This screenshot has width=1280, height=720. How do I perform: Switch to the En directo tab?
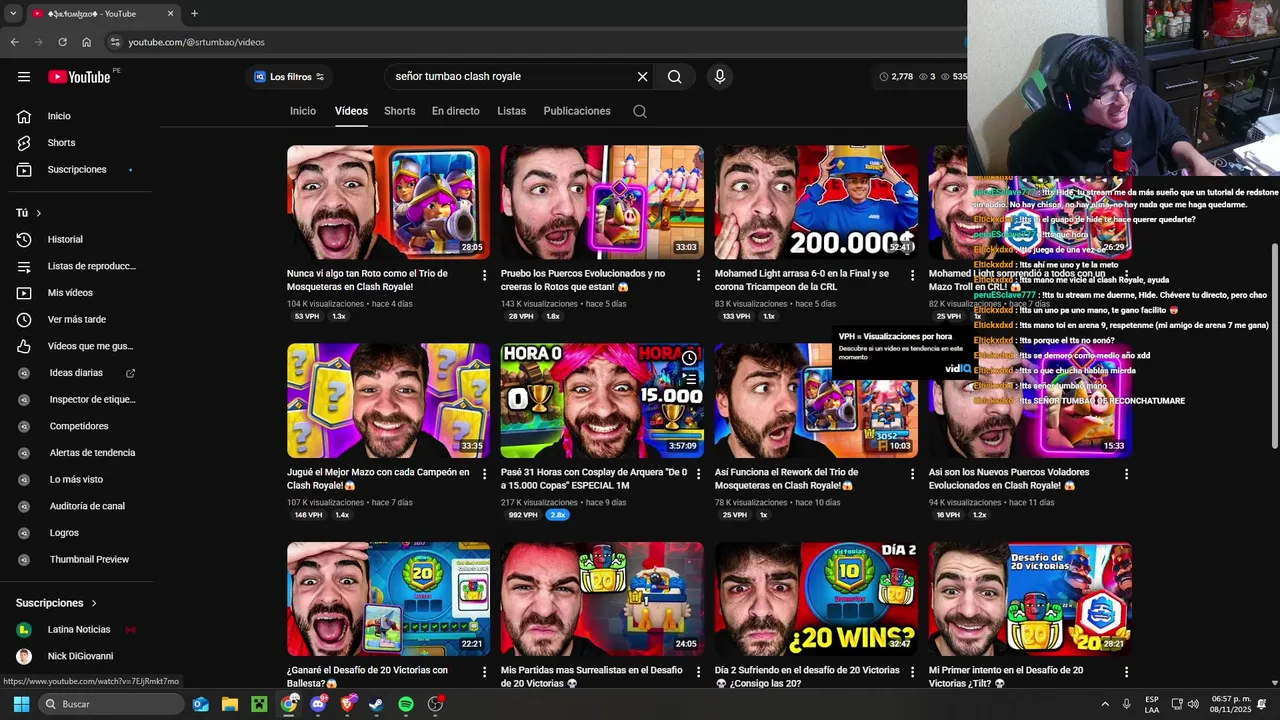point(456,111)
